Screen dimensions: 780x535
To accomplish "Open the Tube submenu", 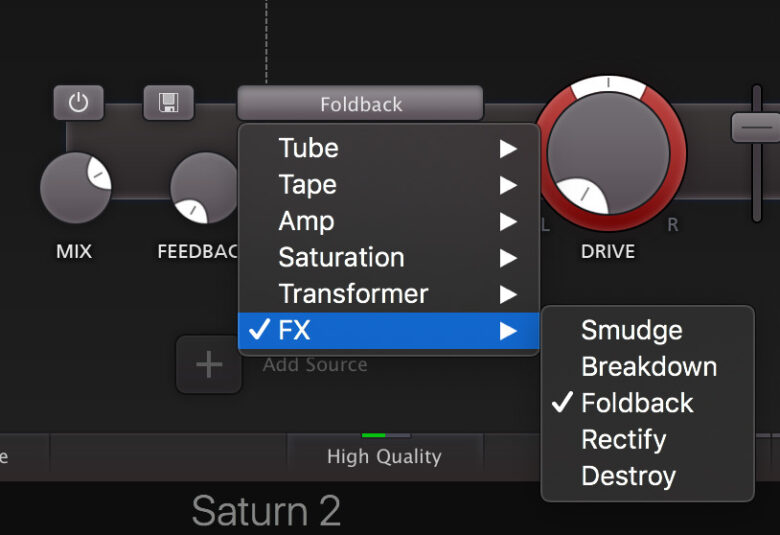I will pyautogui.click(x=389, y=148).
